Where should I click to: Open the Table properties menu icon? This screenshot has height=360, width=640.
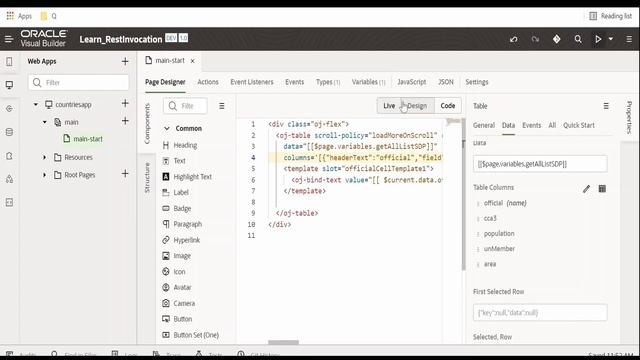(606, 106)
